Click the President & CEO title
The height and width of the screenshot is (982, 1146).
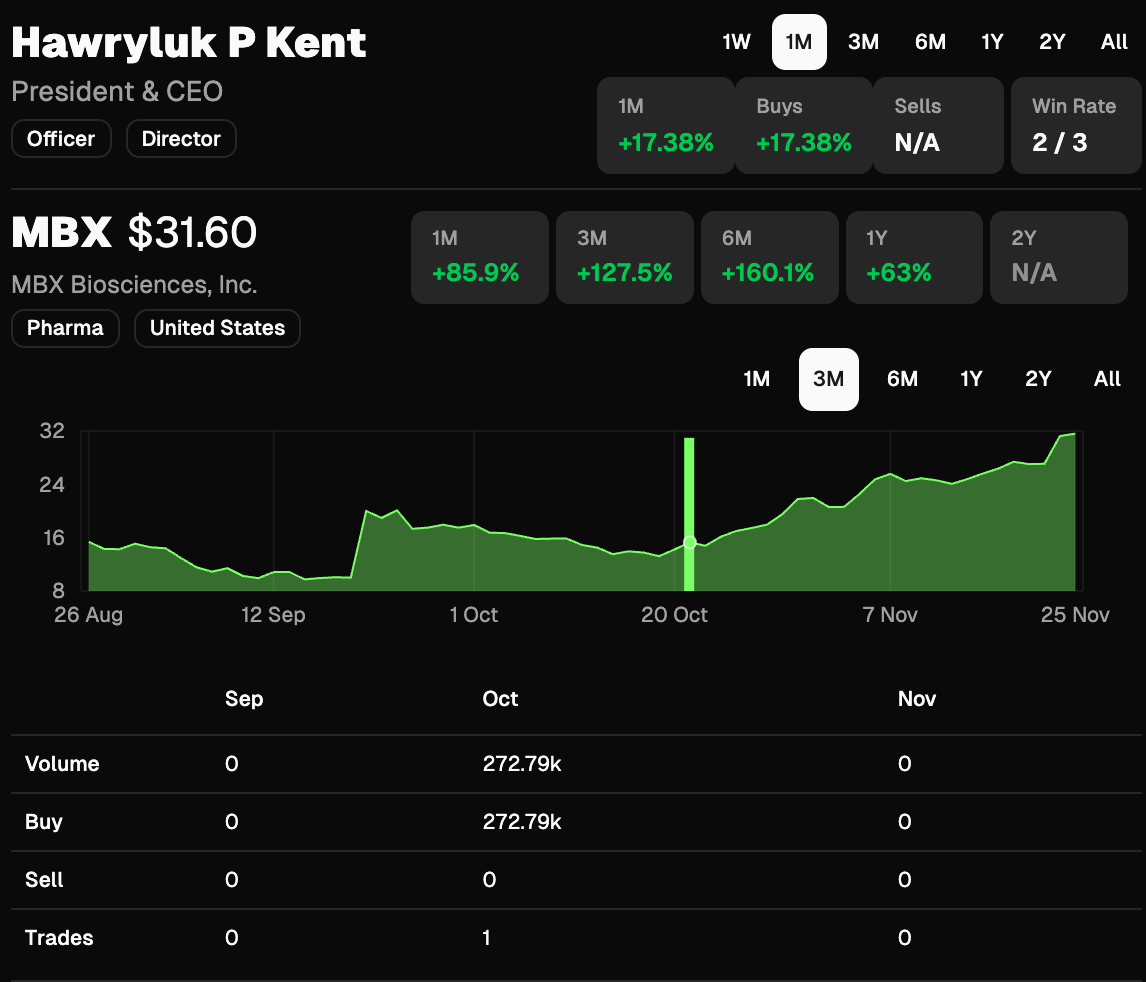pos(117,91)
